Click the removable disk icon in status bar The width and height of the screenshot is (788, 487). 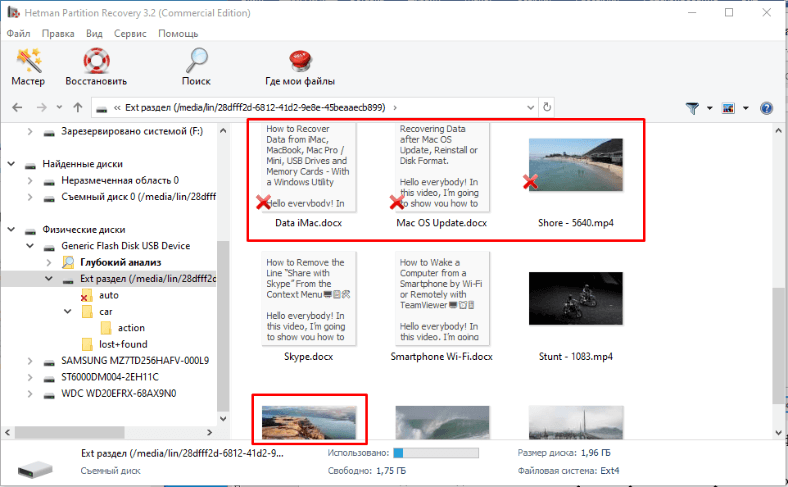click(x=35, y=469)
